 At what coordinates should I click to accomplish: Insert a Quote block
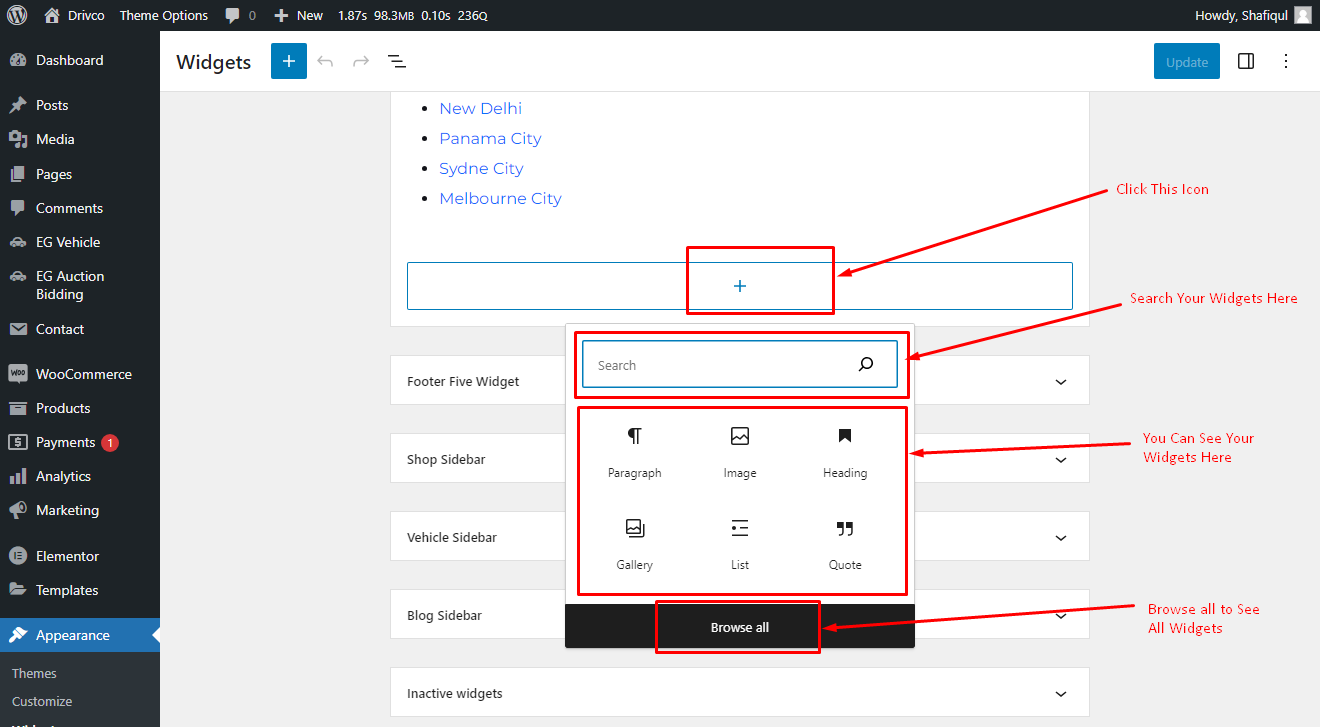(845, 544)
